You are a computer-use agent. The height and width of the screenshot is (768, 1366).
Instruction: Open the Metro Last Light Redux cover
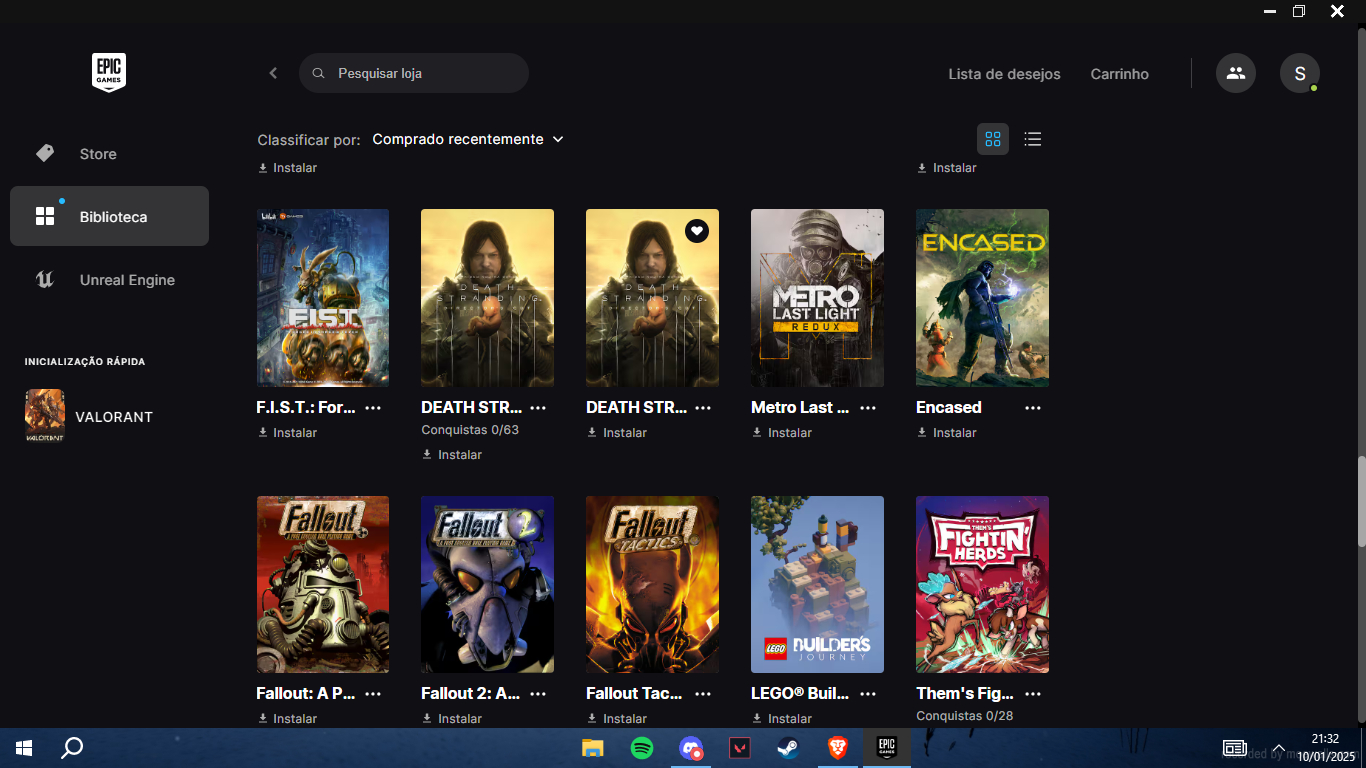817,298
